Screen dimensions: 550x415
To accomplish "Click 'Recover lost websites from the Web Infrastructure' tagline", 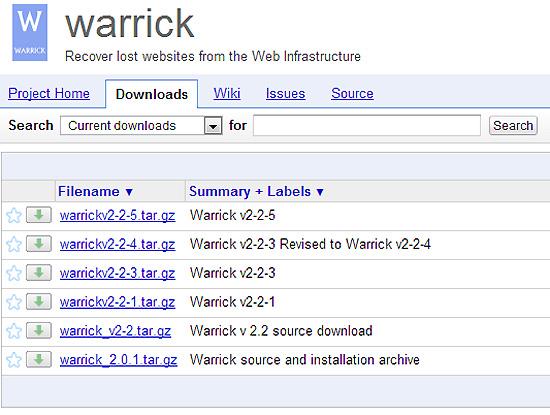I will tap(213, 56).
